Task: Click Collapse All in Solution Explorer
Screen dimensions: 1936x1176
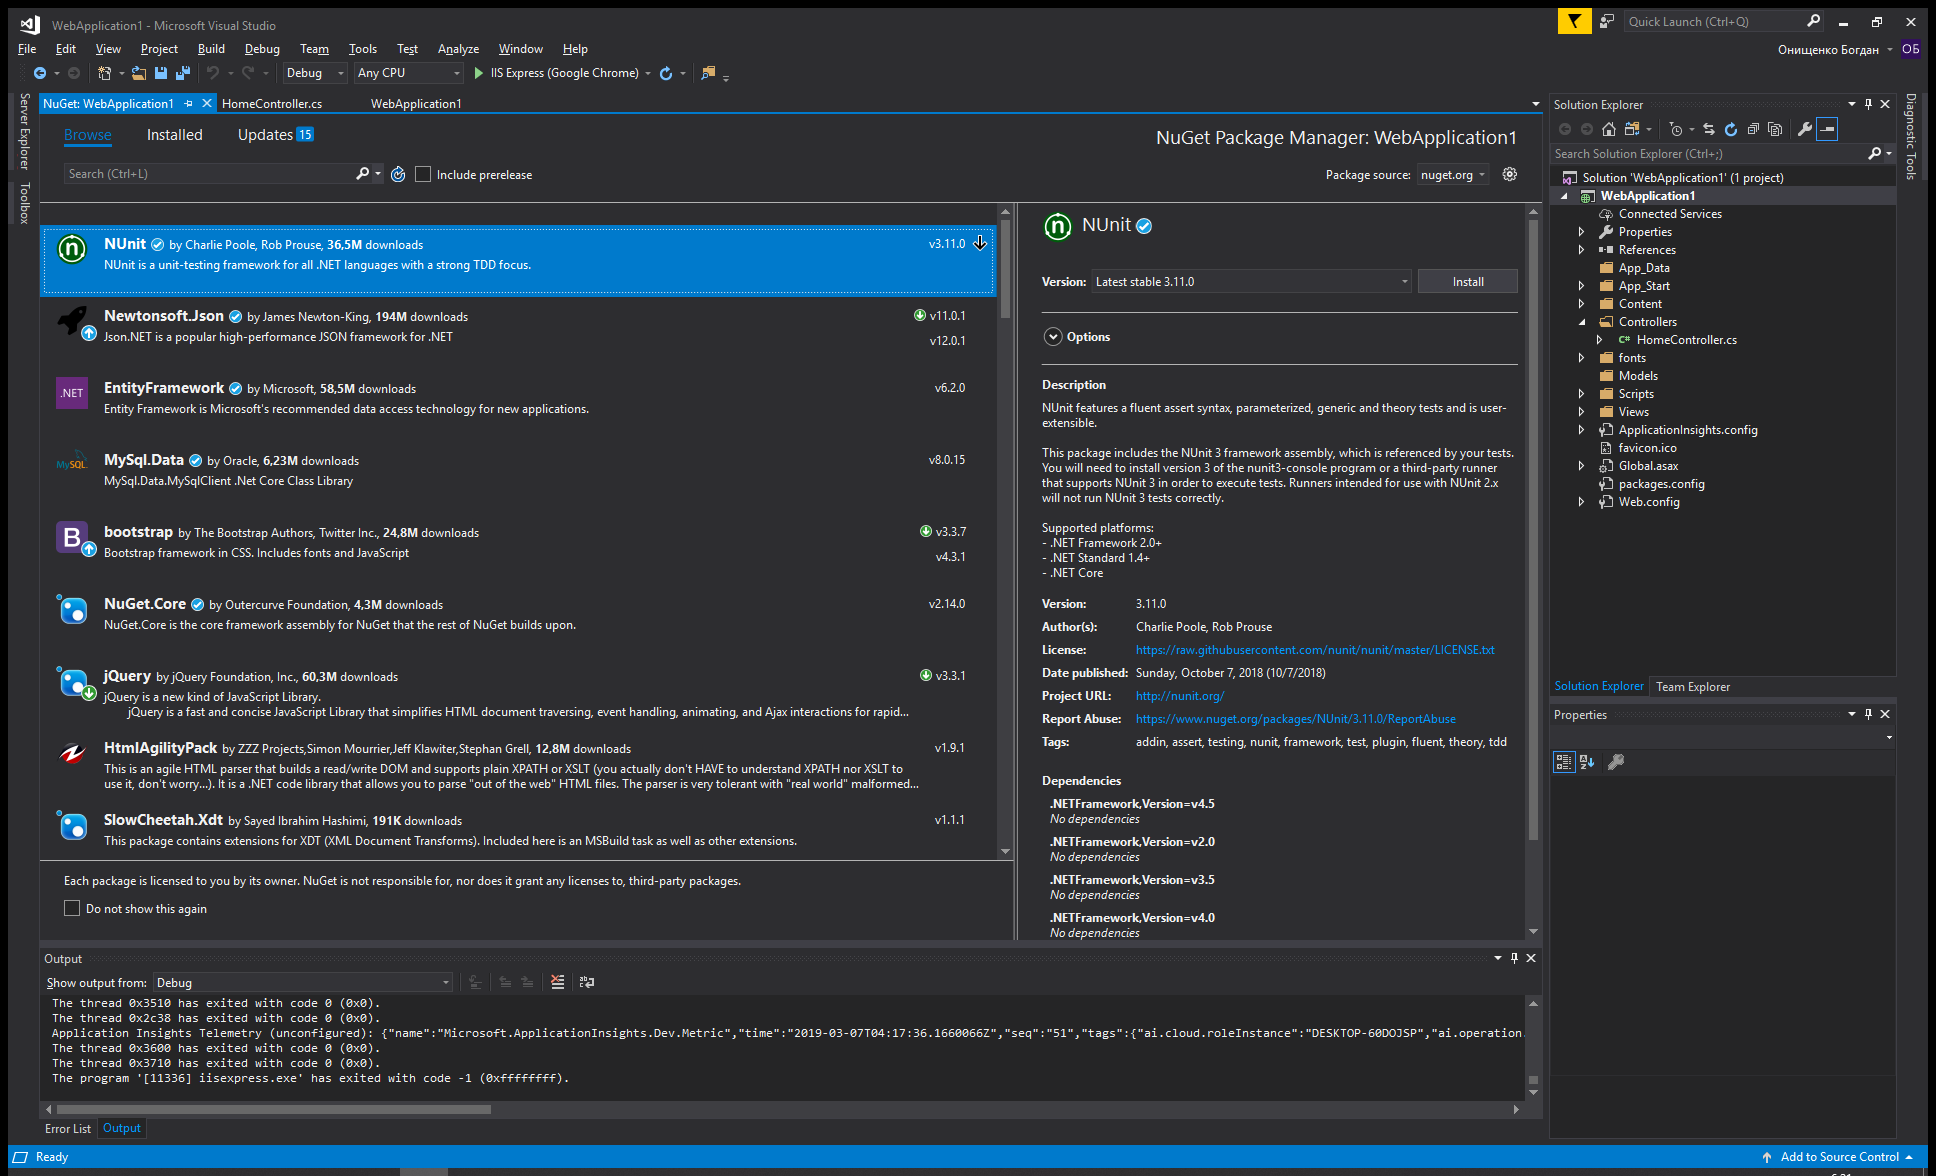Action: (1753, 129)
